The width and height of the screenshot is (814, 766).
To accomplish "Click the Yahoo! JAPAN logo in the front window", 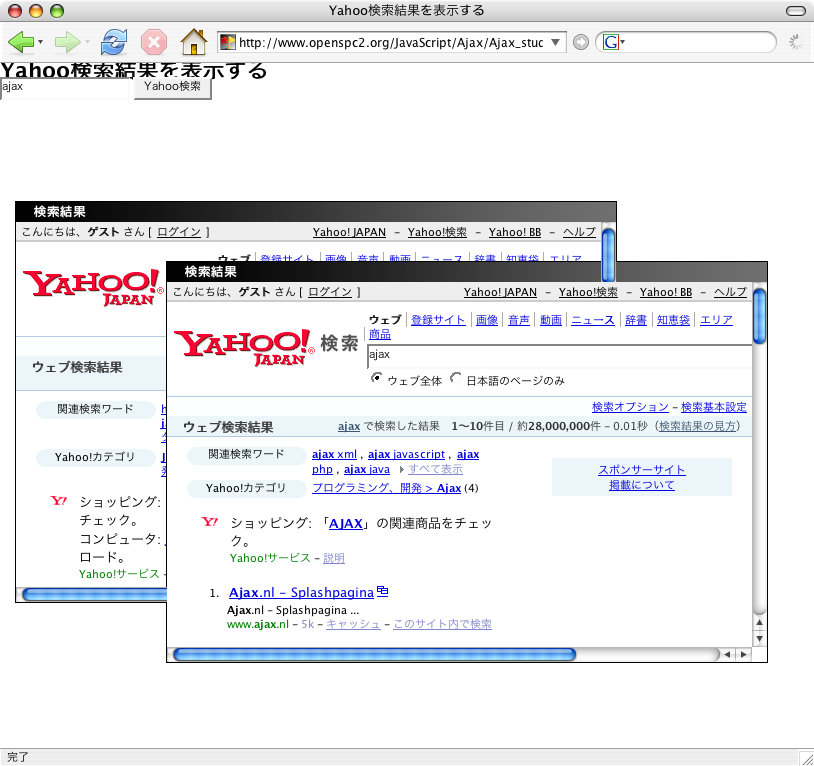I will coord(245,347).
